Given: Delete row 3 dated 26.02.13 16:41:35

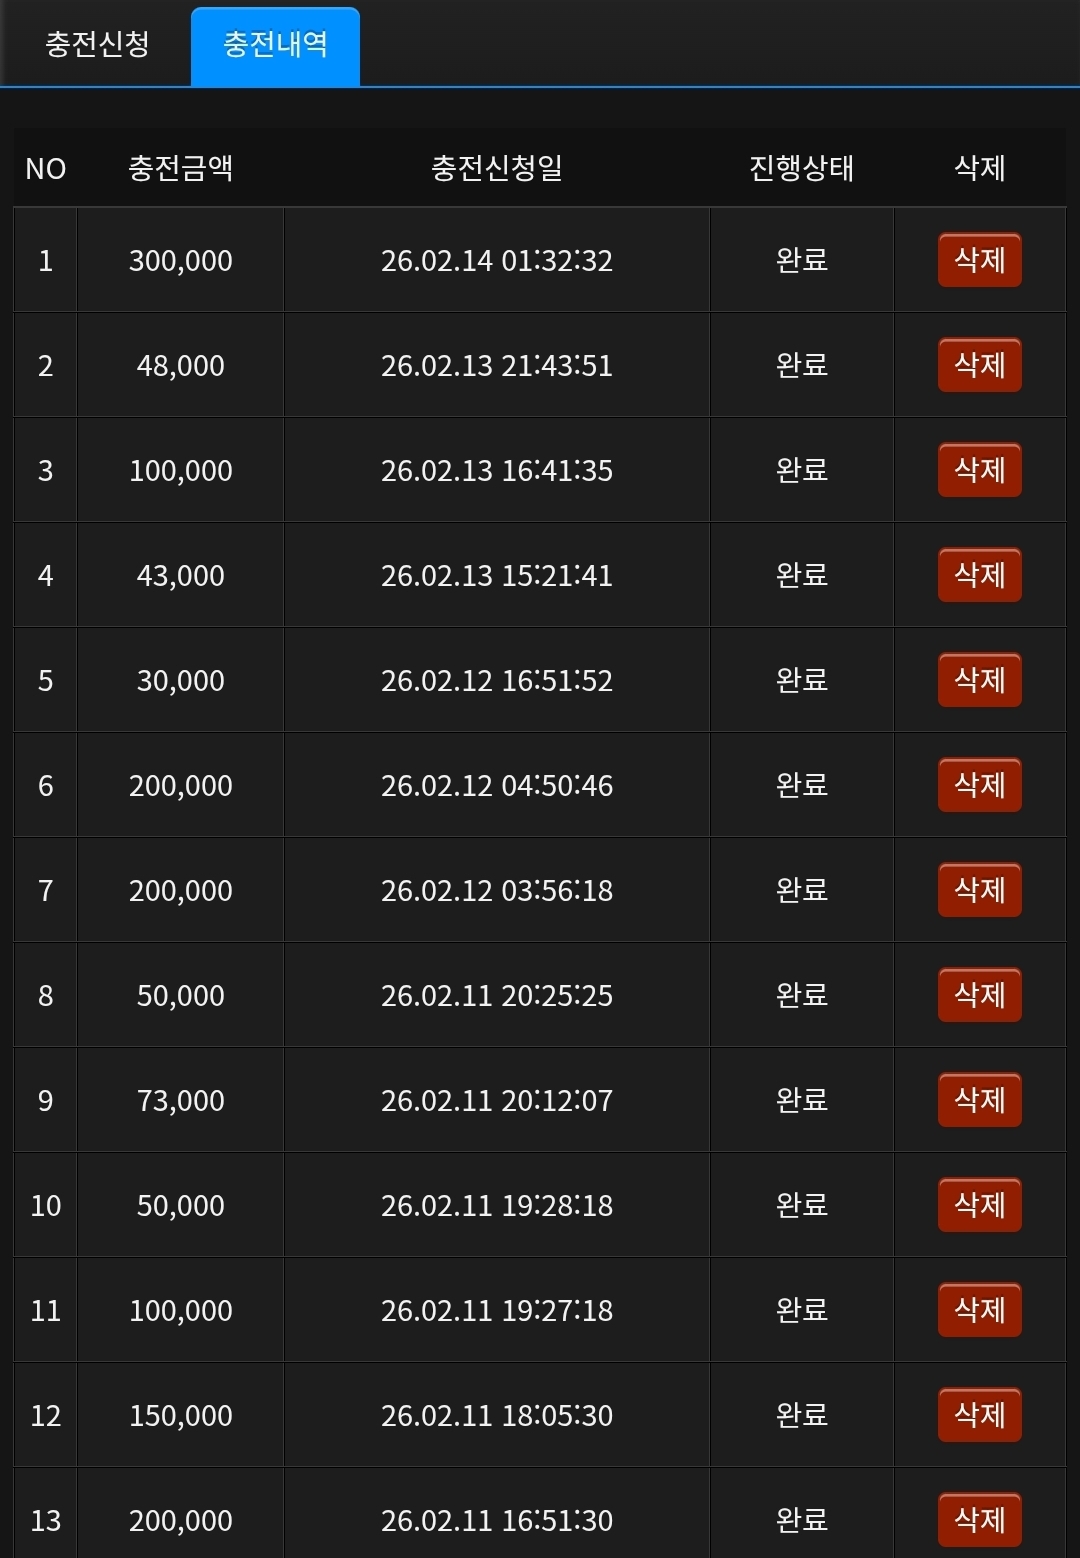Looking at the screenshot, I should [979, 470].
